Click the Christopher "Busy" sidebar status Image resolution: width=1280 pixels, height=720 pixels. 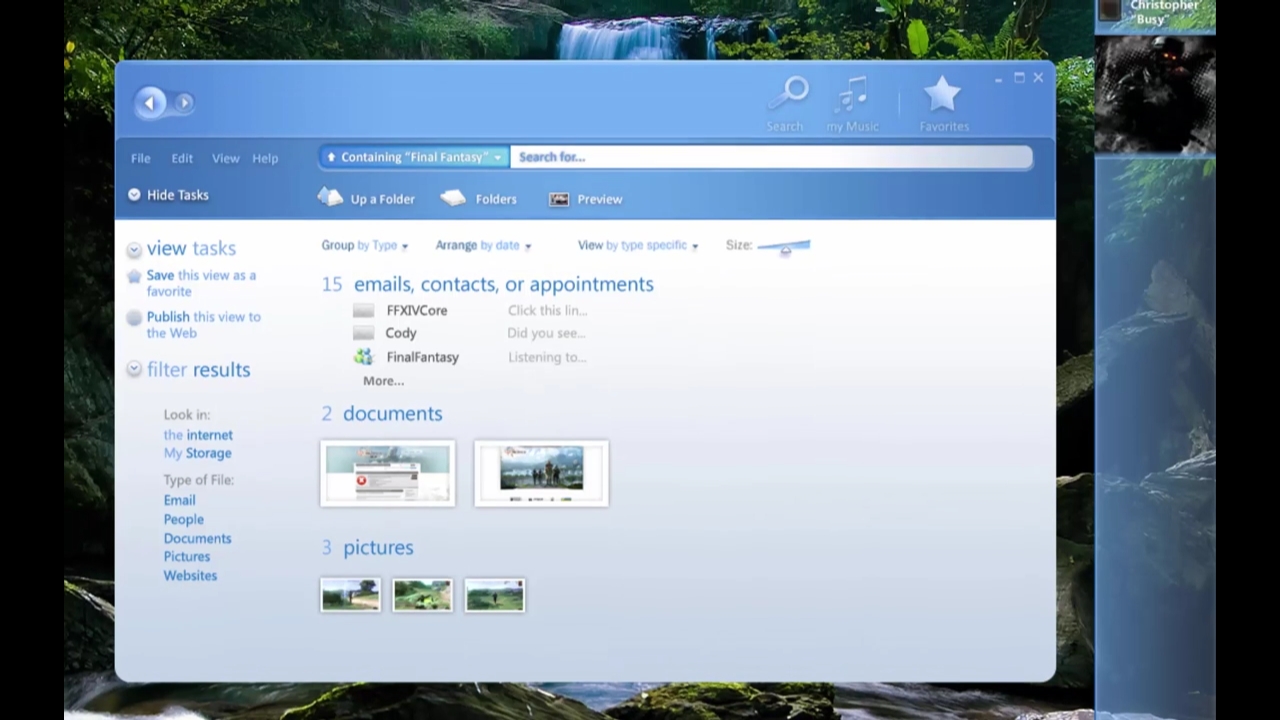pos(1165,12)
